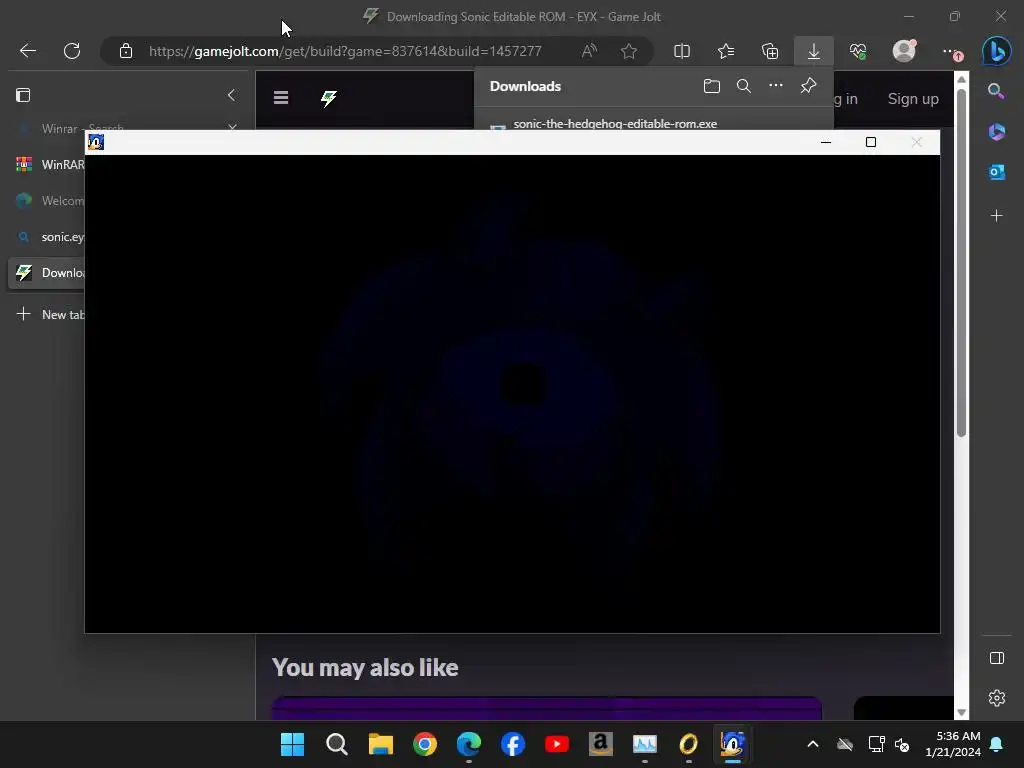Follow the Sign up link
The height and width of the screenshot is (768, 1024).
(913, 99)
